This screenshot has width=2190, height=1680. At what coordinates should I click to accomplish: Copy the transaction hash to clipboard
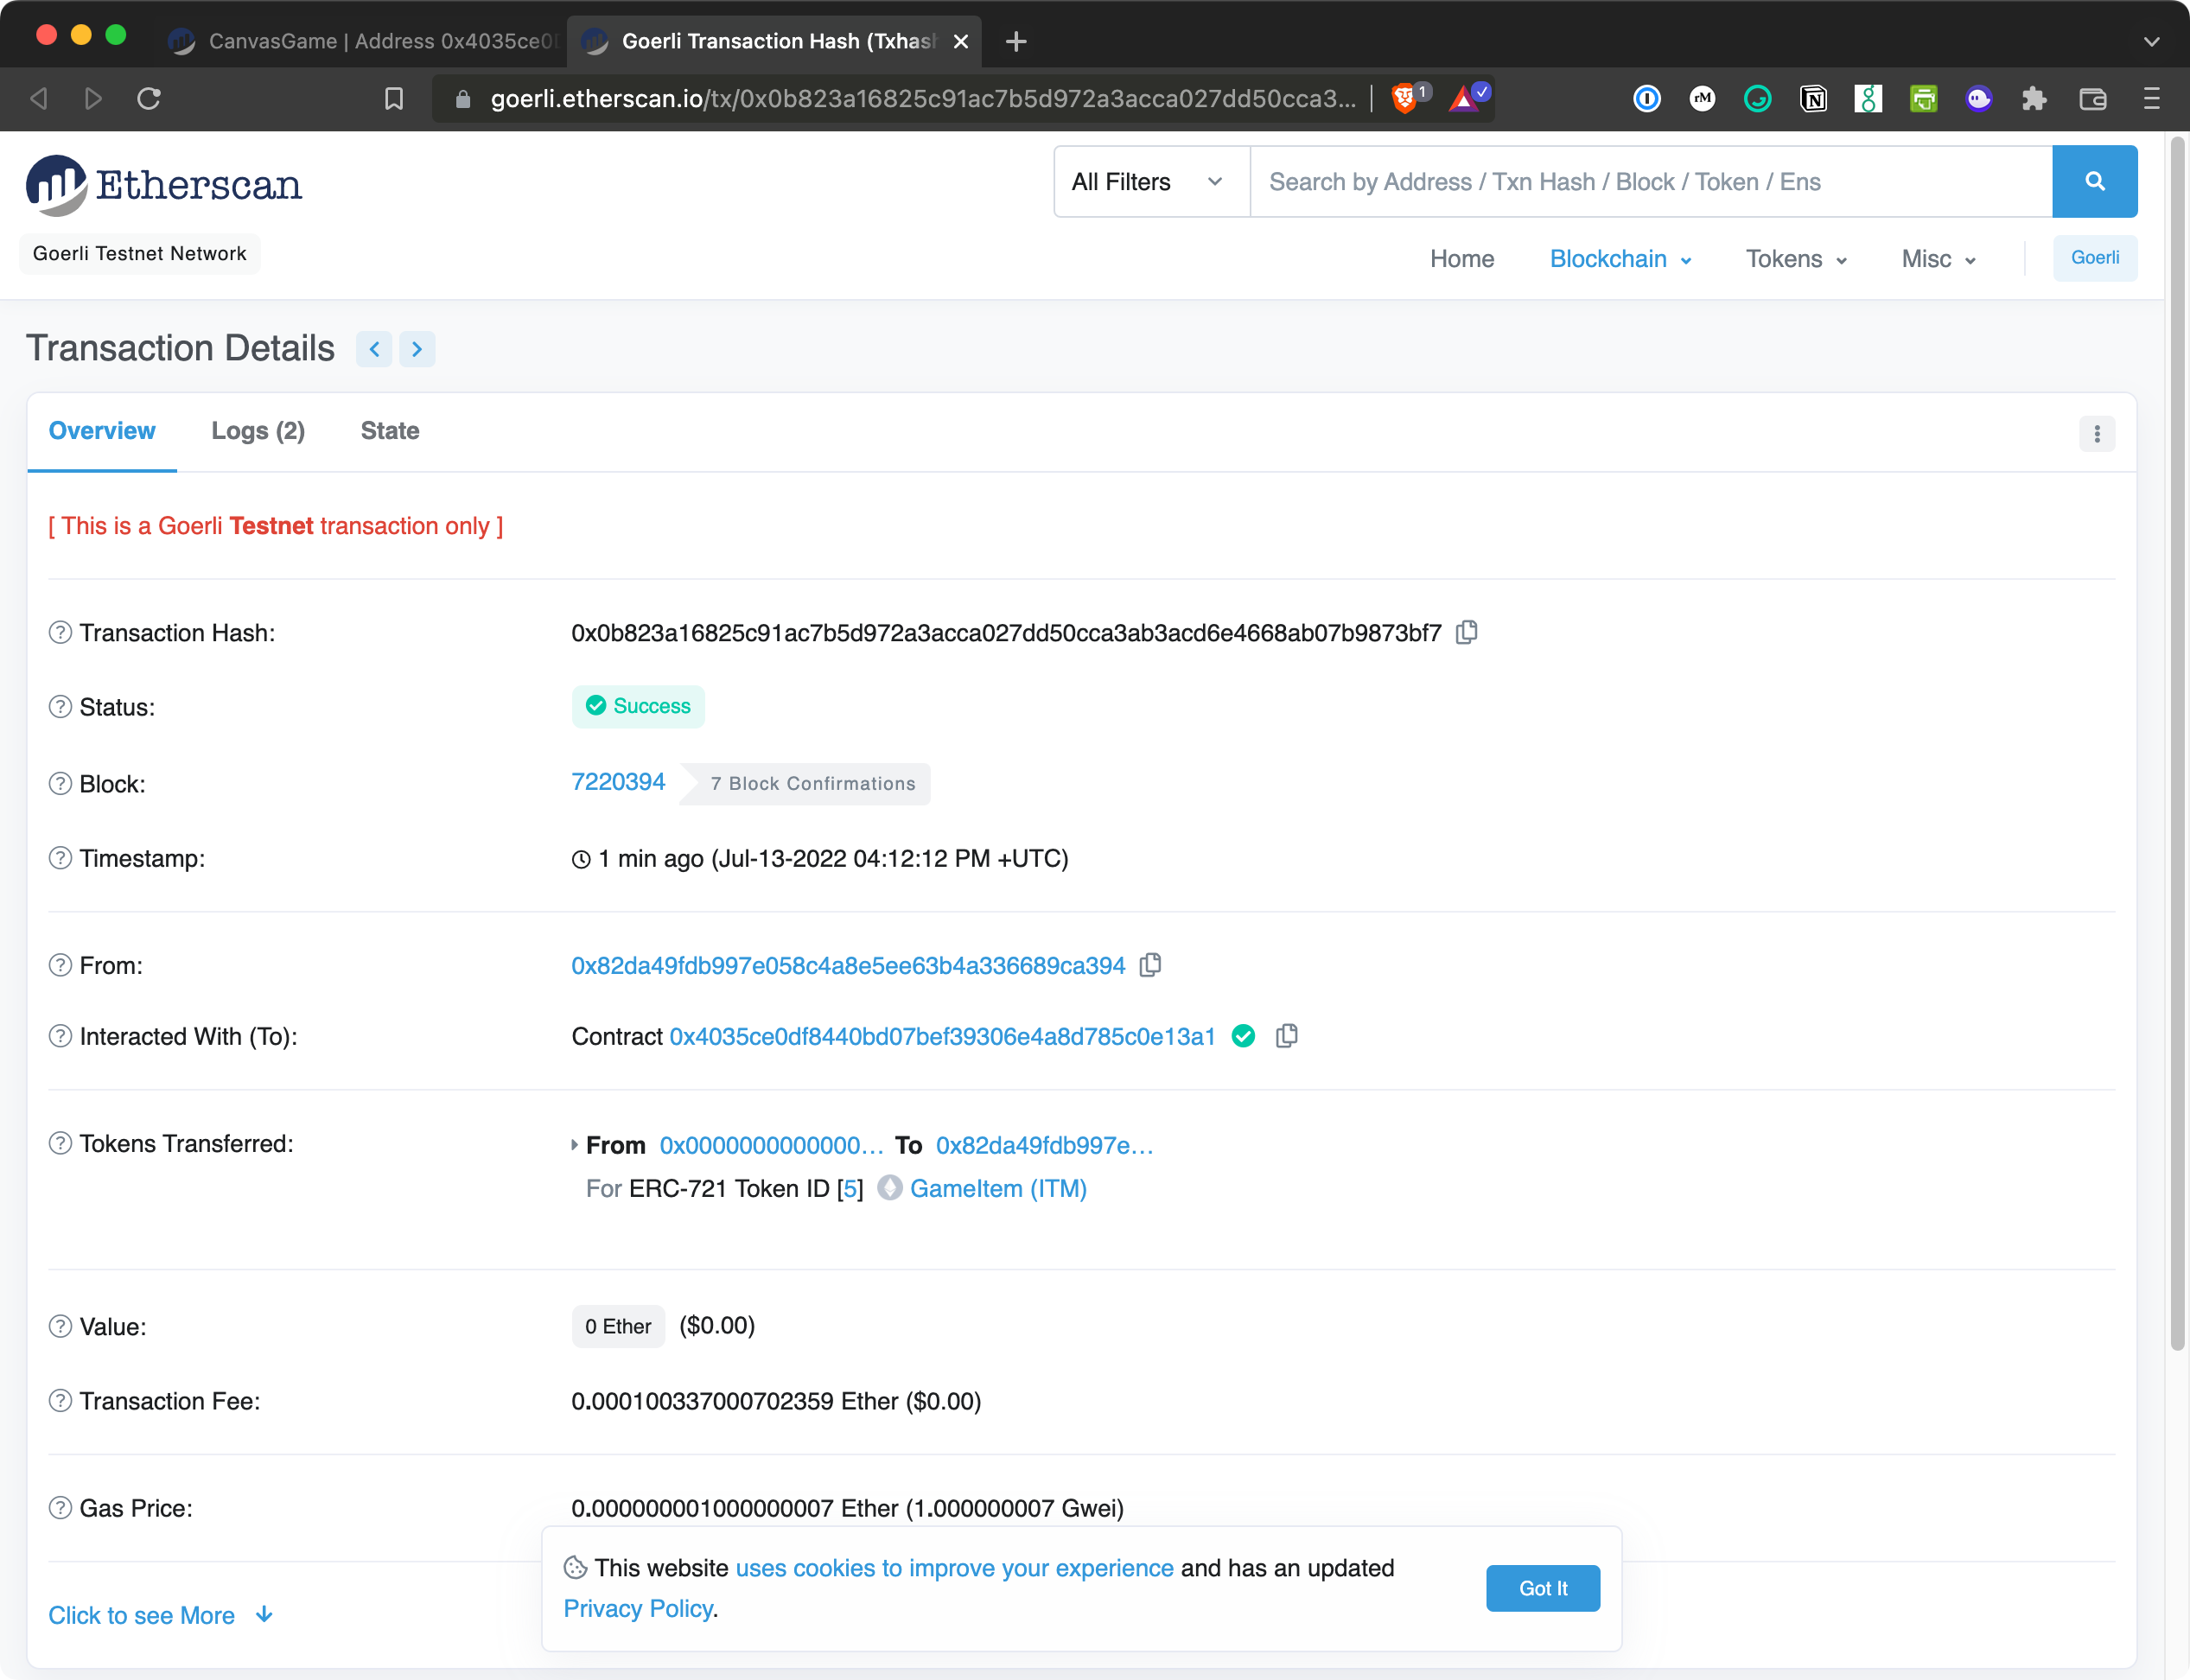[x=1466, y=632]
